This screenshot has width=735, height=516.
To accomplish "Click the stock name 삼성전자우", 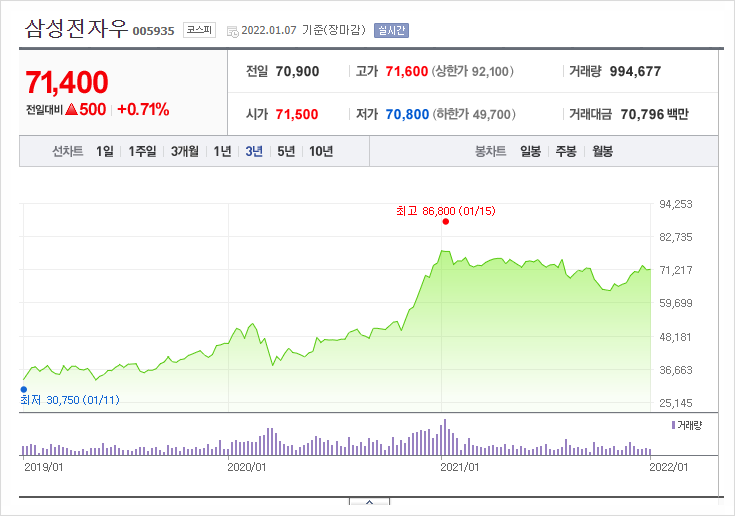I will [x=76, y=29].
